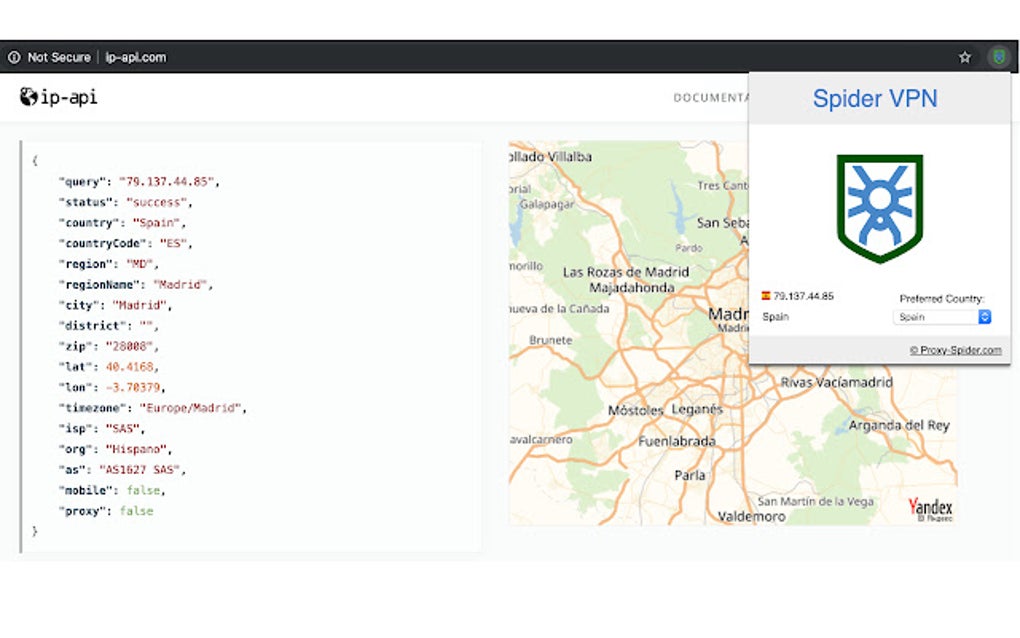Click the Yandex logo on the map
Viewport: 1020px width, 638px height.
pos(930,508)
